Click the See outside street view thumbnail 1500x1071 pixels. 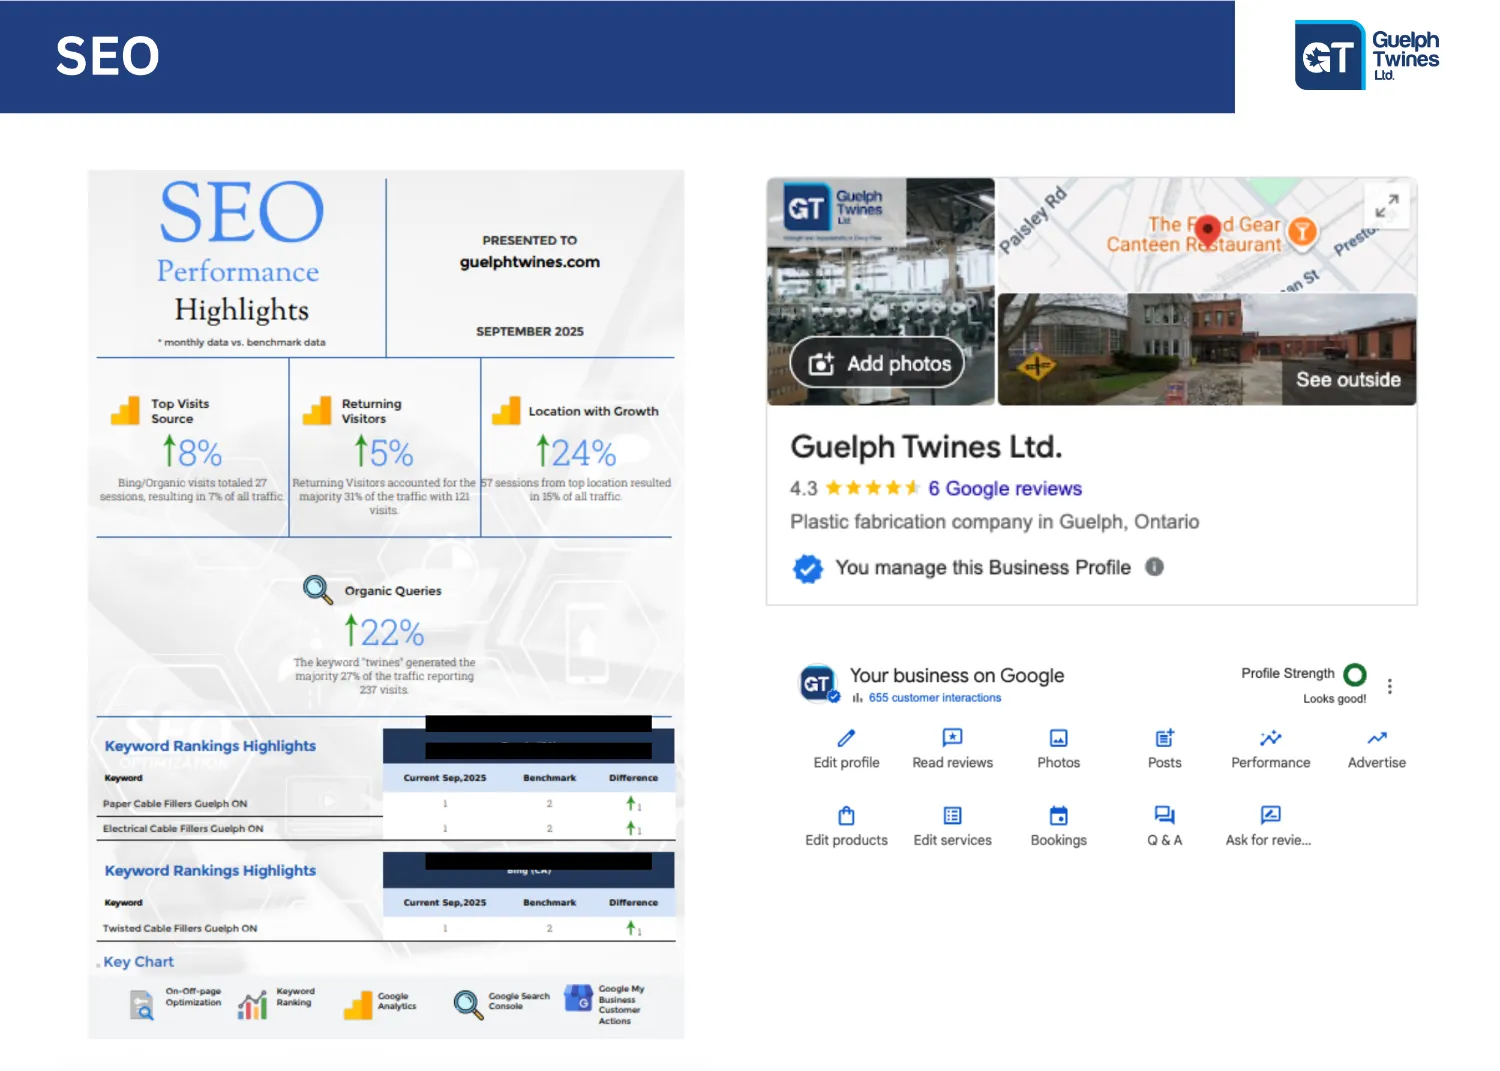coord(1206,350)
